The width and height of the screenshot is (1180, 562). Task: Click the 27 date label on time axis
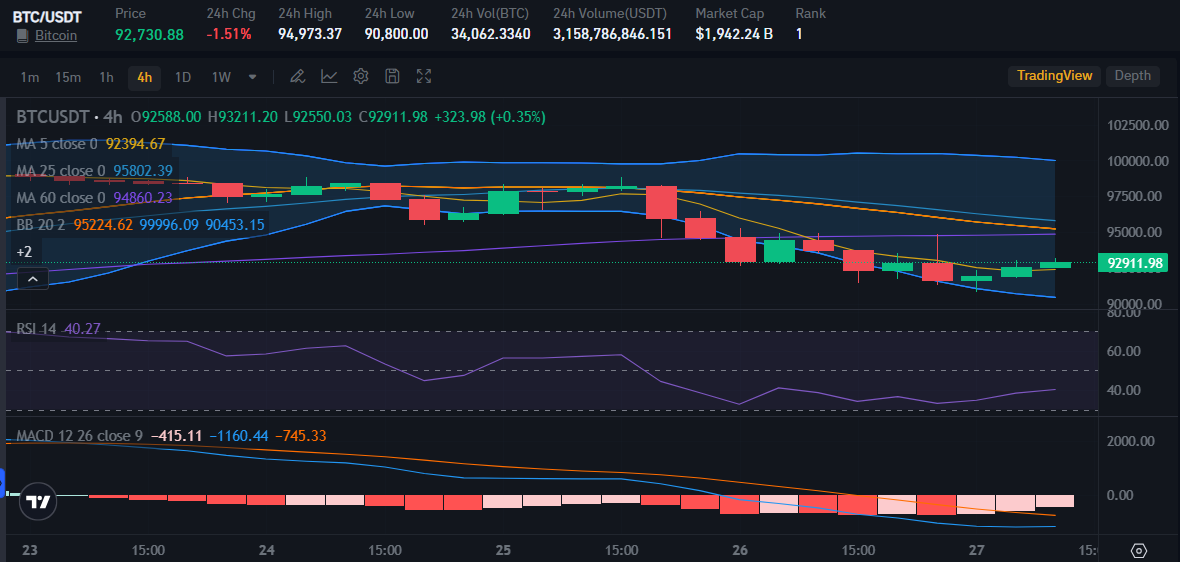(x=976, y=550)
